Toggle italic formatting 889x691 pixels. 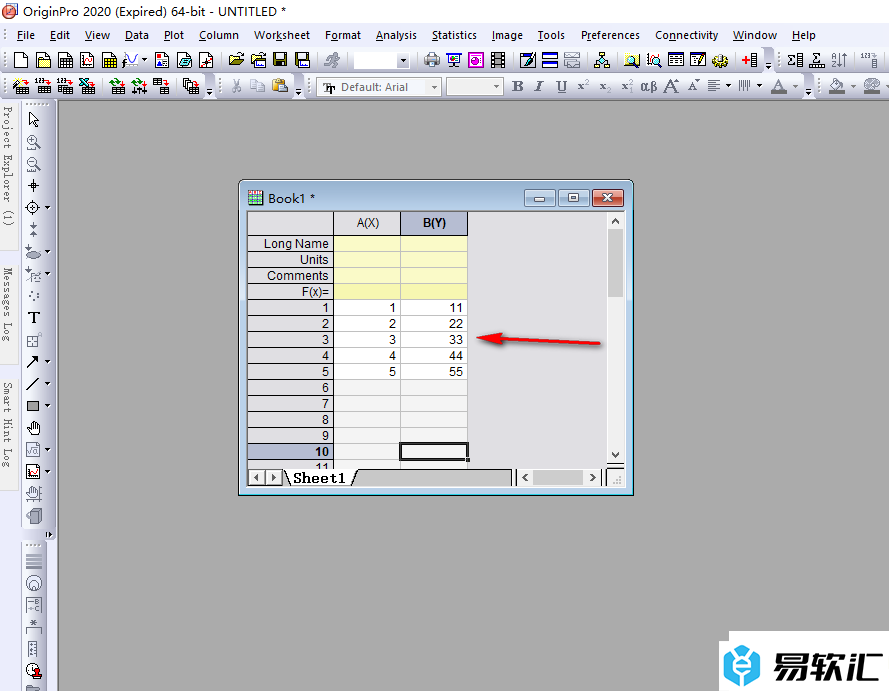tap(539, 86)
